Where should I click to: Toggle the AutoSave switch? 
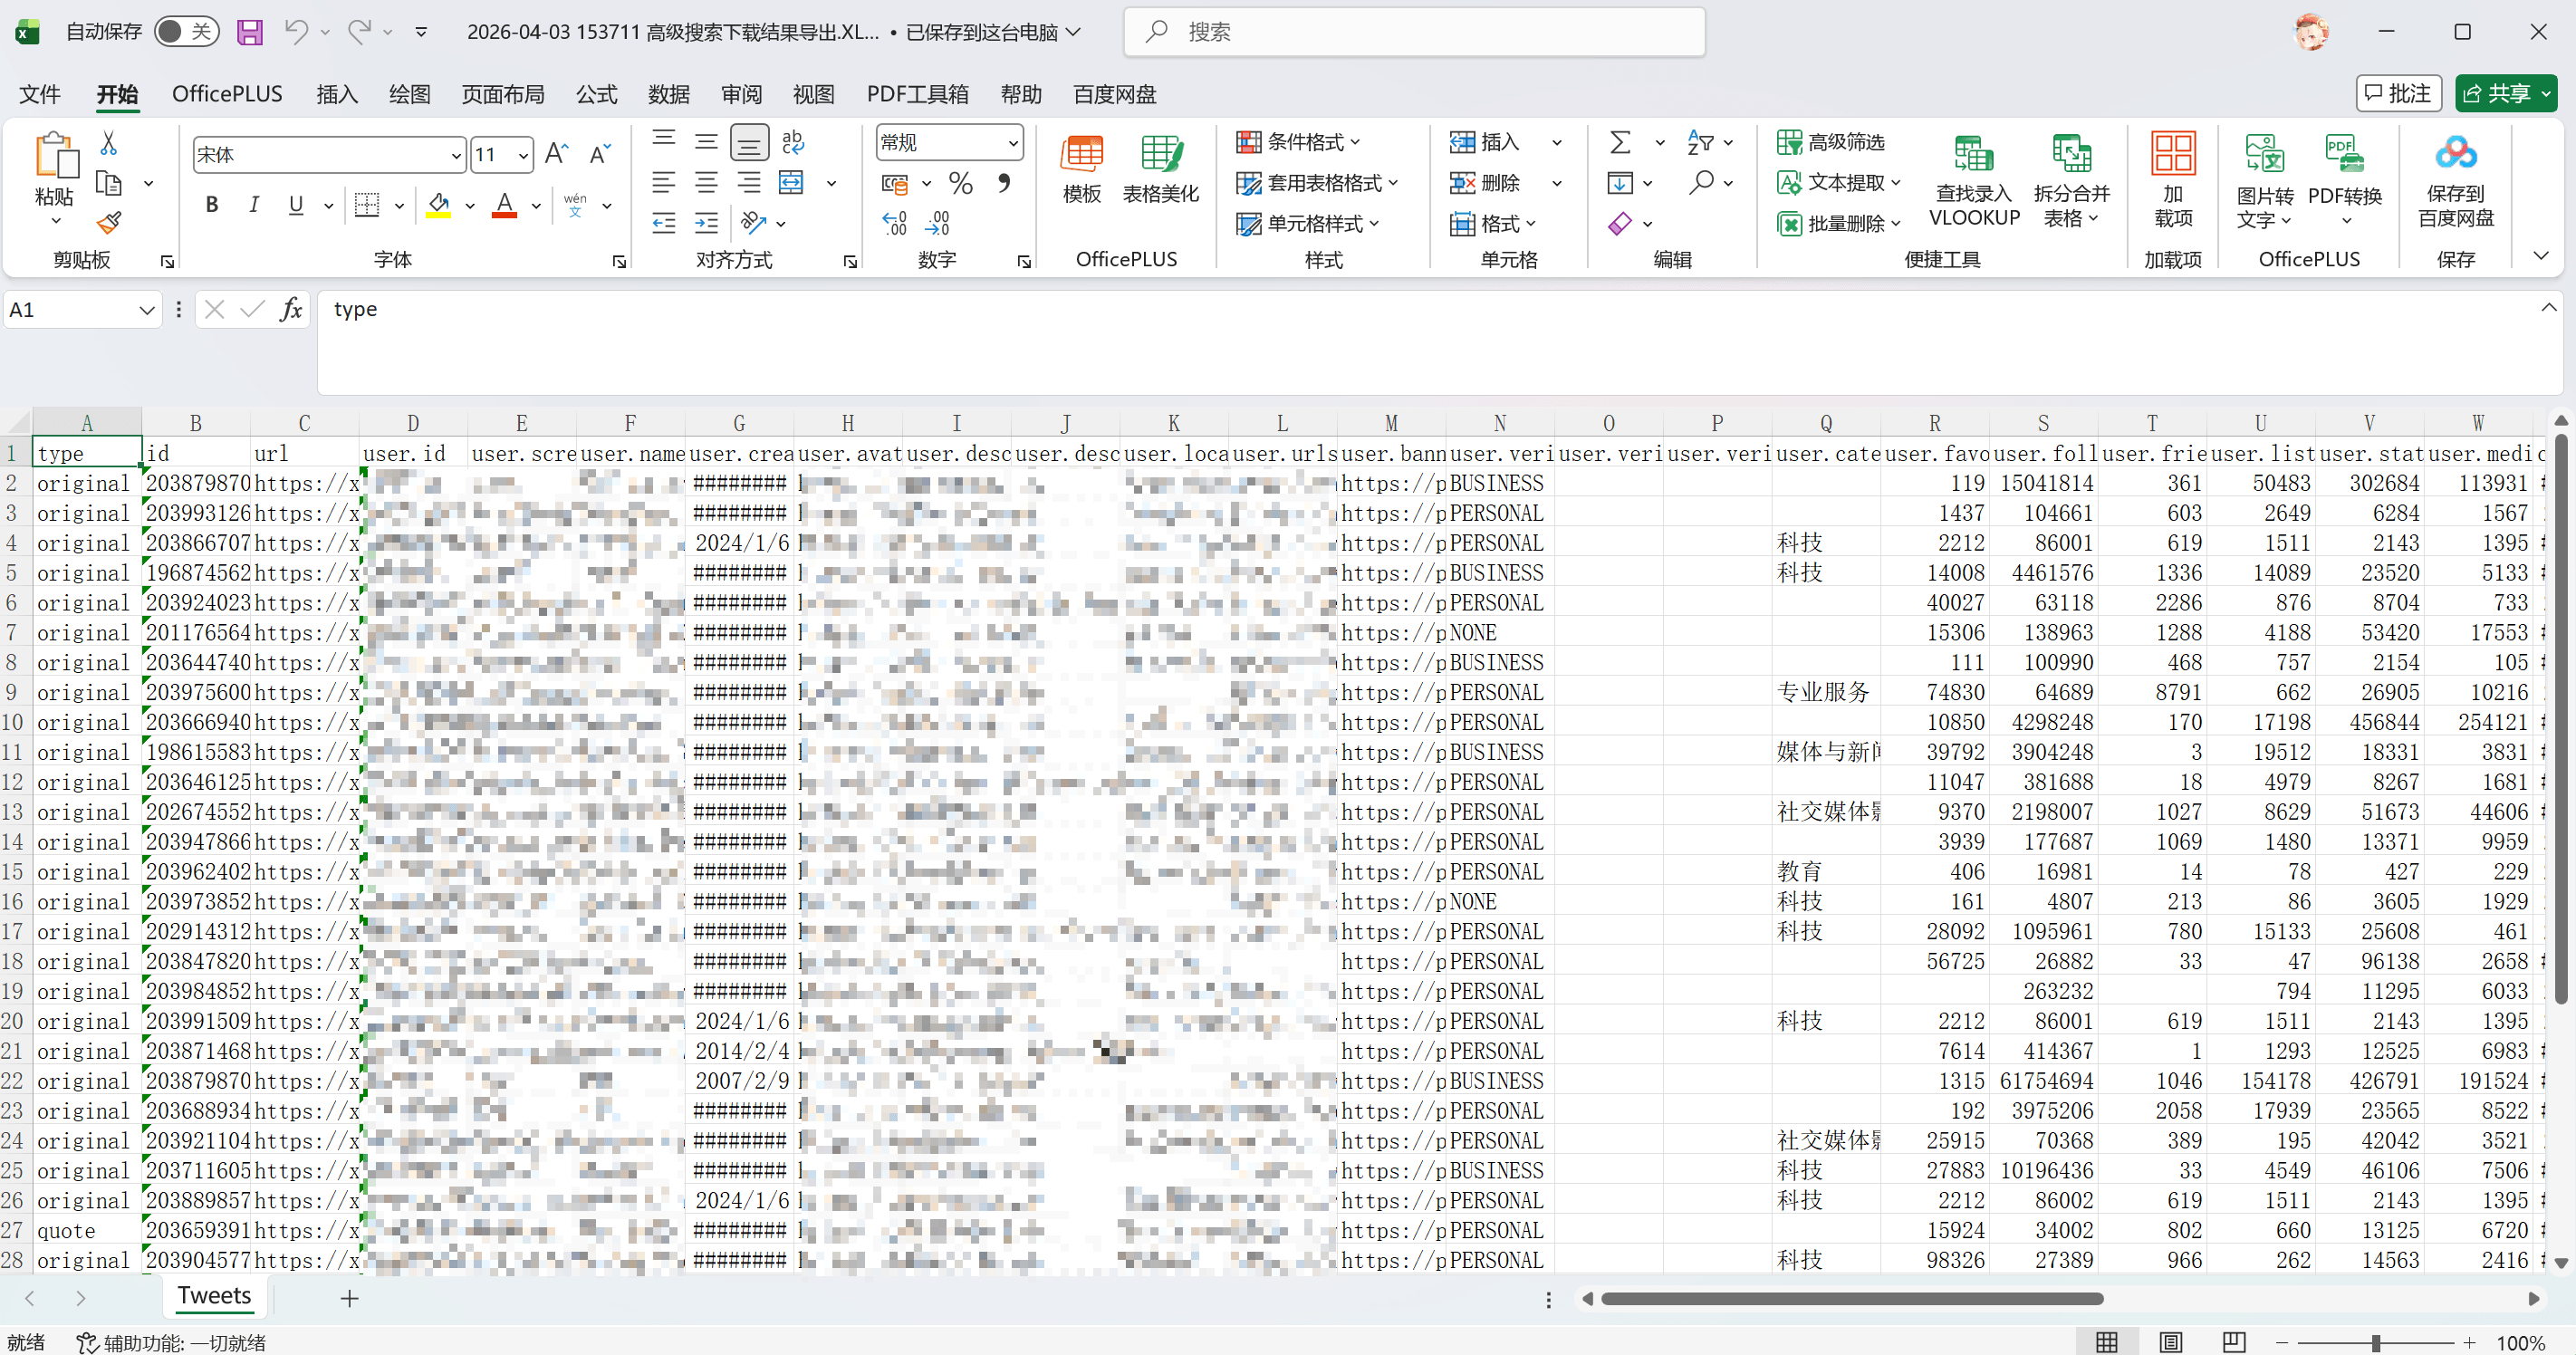point(186,32)
